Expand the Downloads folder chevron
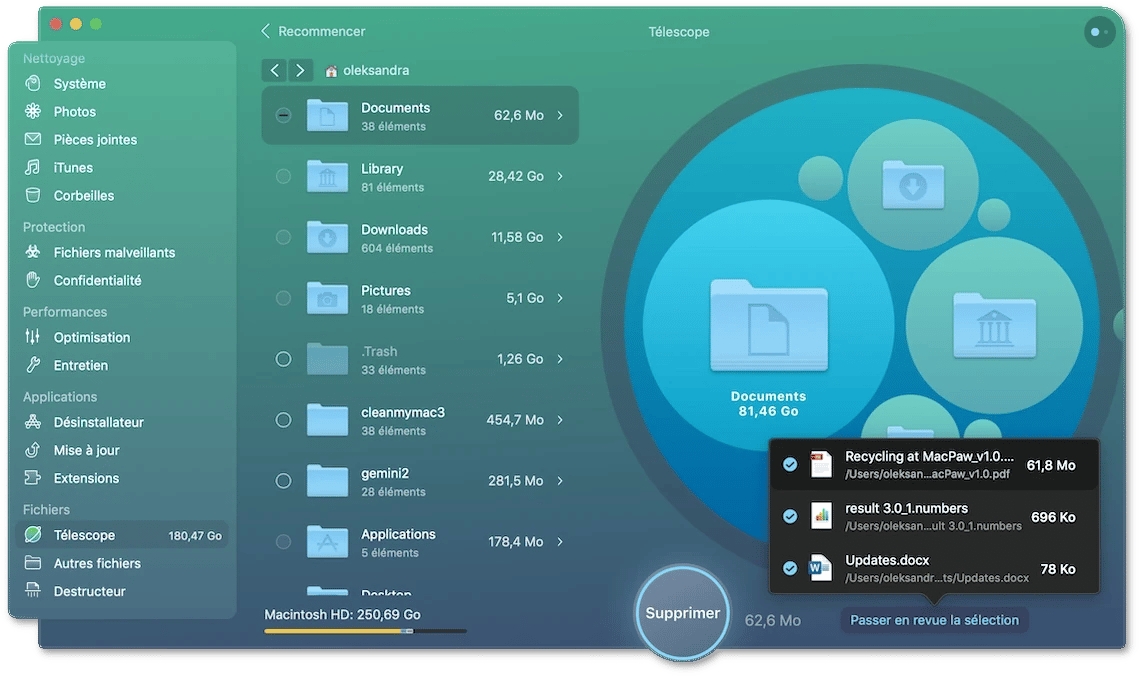Viewport: 1139px width, 677px height. pos(560,237)
